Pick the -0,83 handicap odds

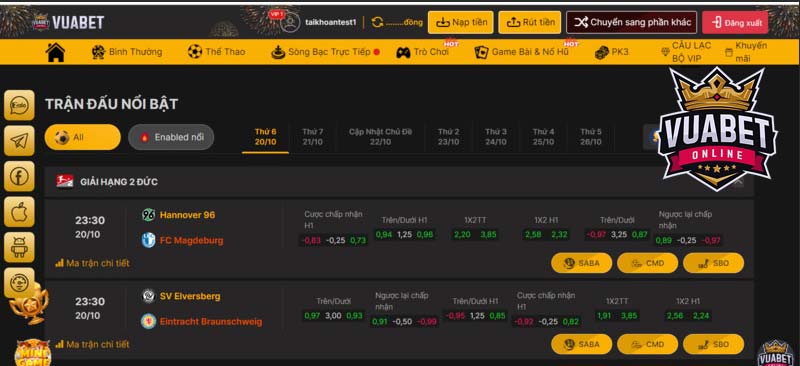point(311,240)
